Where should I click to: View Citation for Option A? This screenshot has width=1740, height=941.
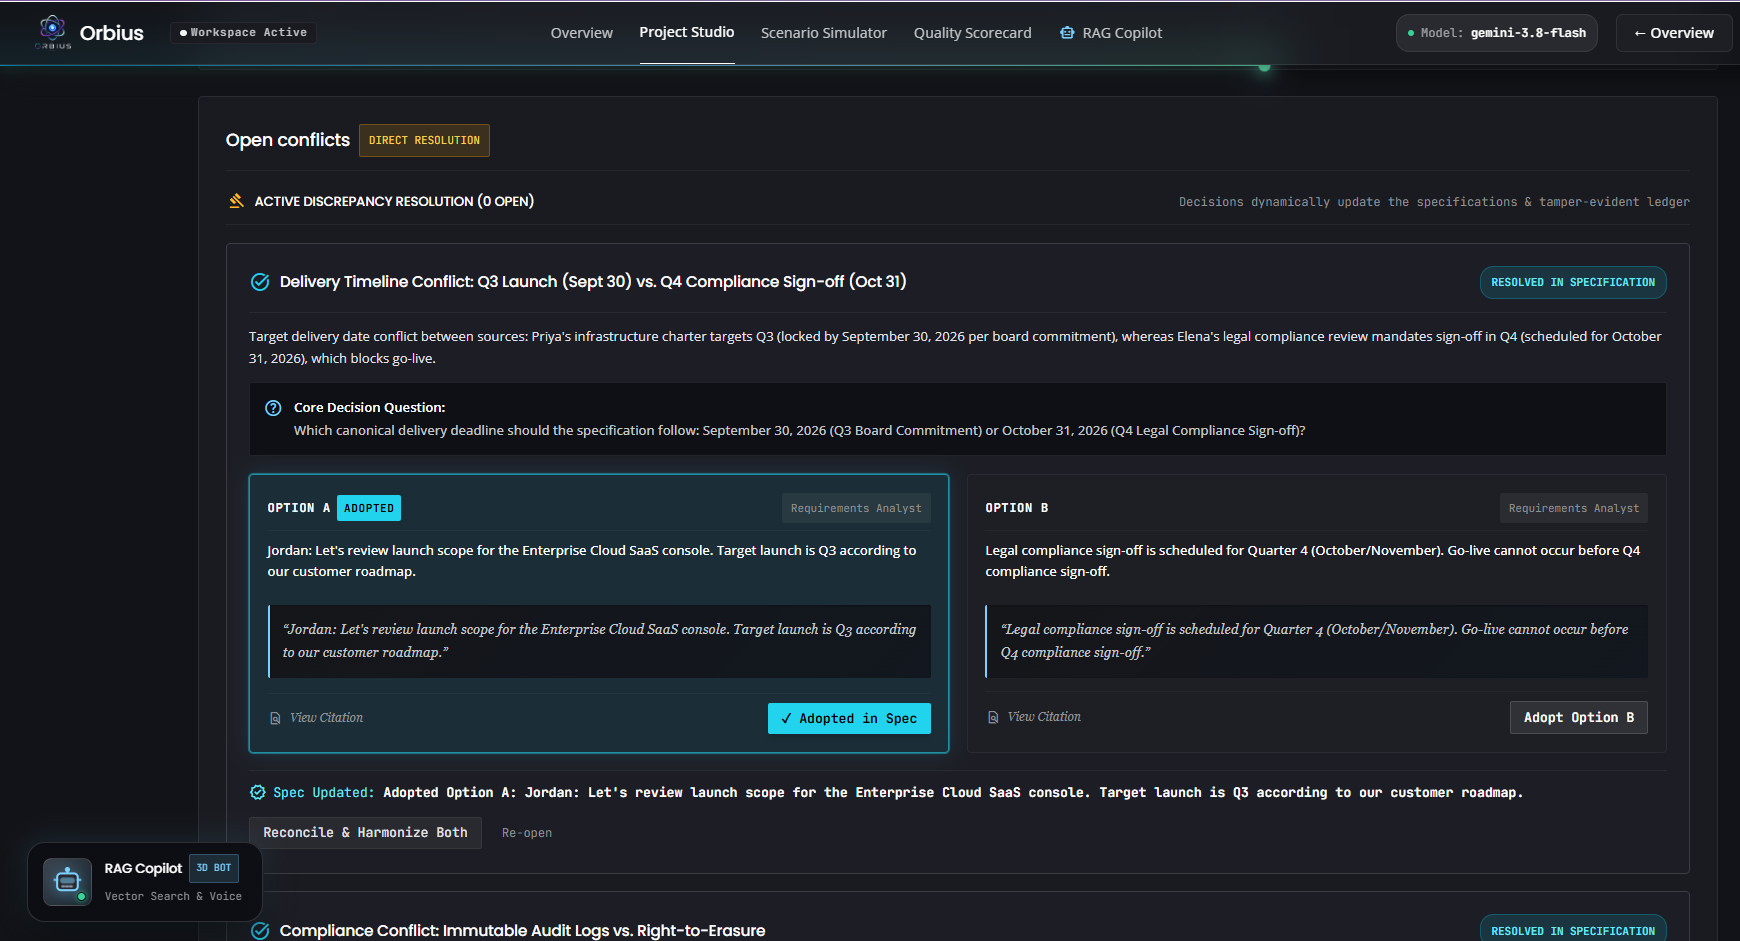pos(316,718)
